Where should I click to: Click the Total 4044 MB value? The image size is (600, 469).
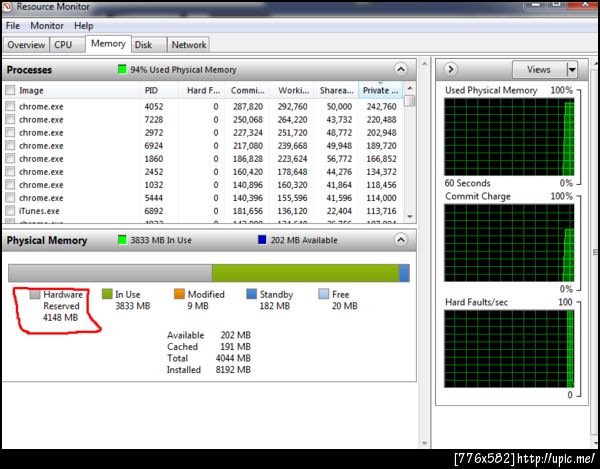tap(233, 358)
